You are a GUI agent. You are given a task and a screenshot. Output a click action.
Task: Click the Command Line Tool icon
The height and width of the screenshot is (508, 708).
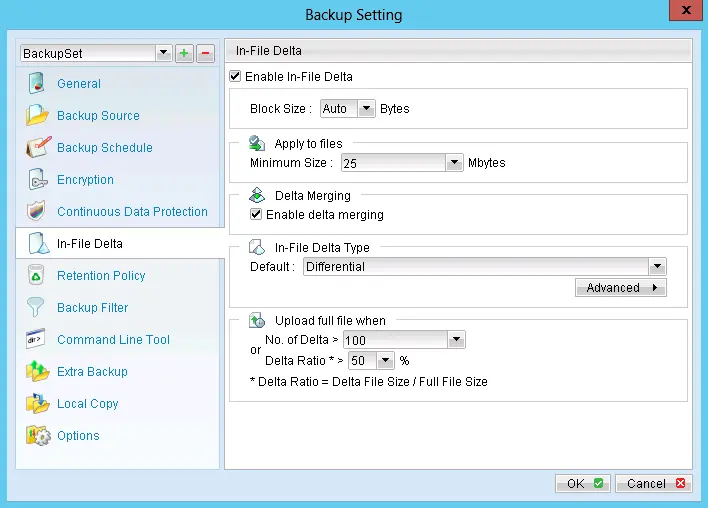click(x=36, y=339)
